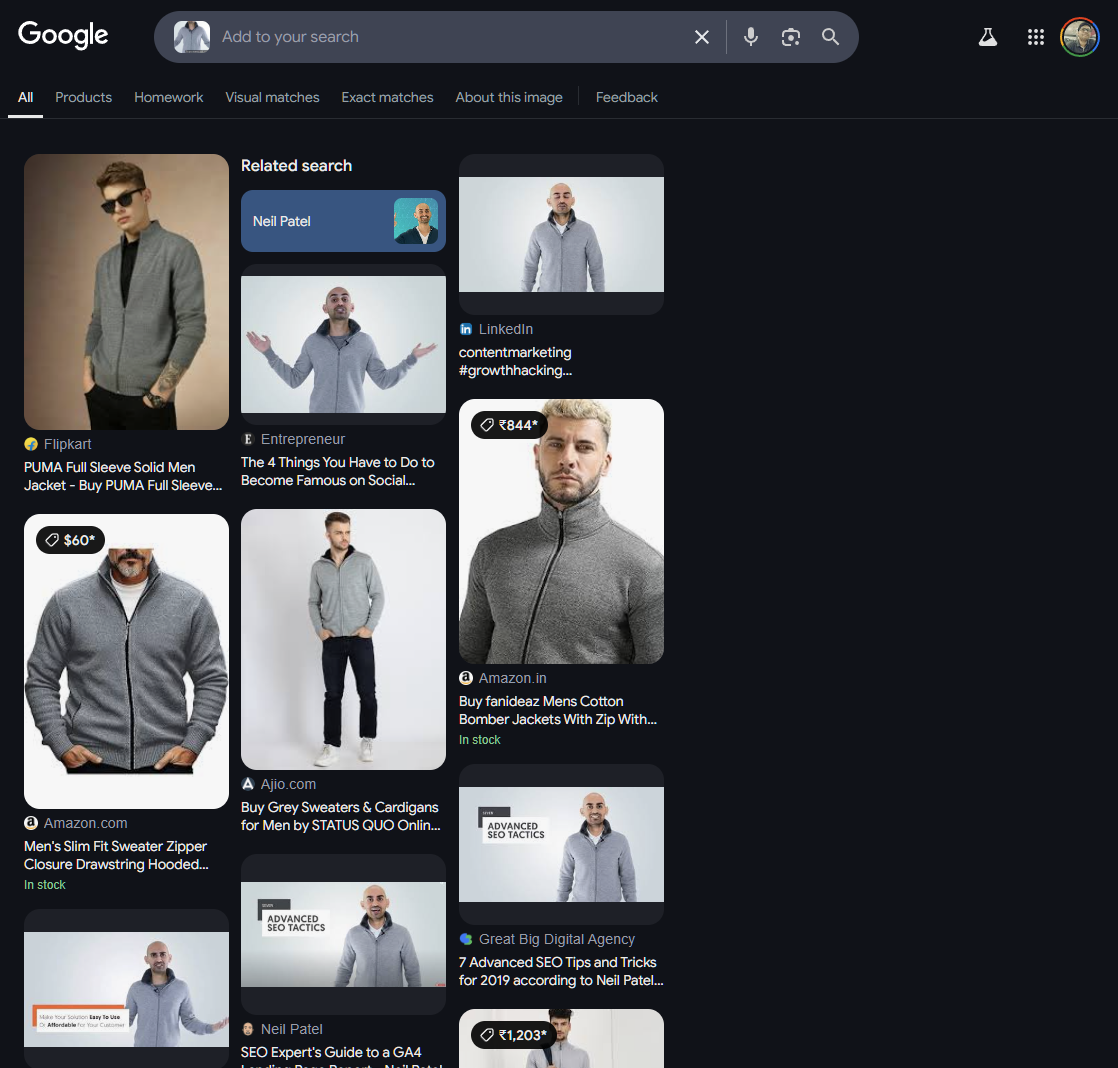1118x1068 pixels.
Task: Click the Ajio.com source icon
Action: point(247,784)
